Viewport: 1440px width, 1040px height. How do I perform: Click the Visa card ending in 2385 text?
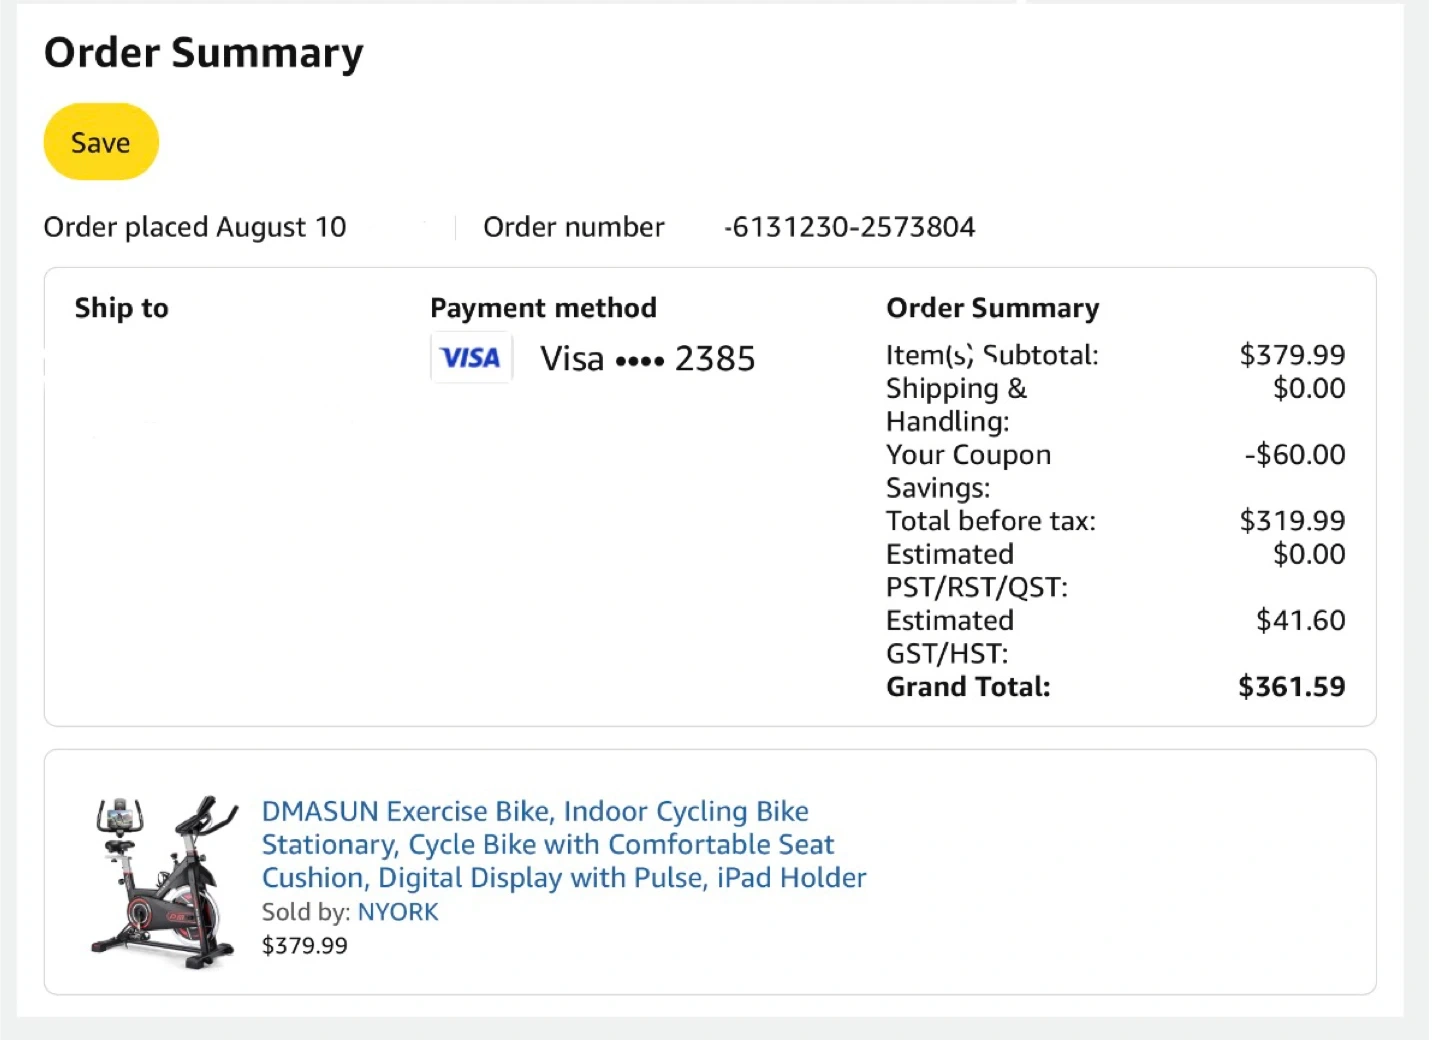[647, 358]
